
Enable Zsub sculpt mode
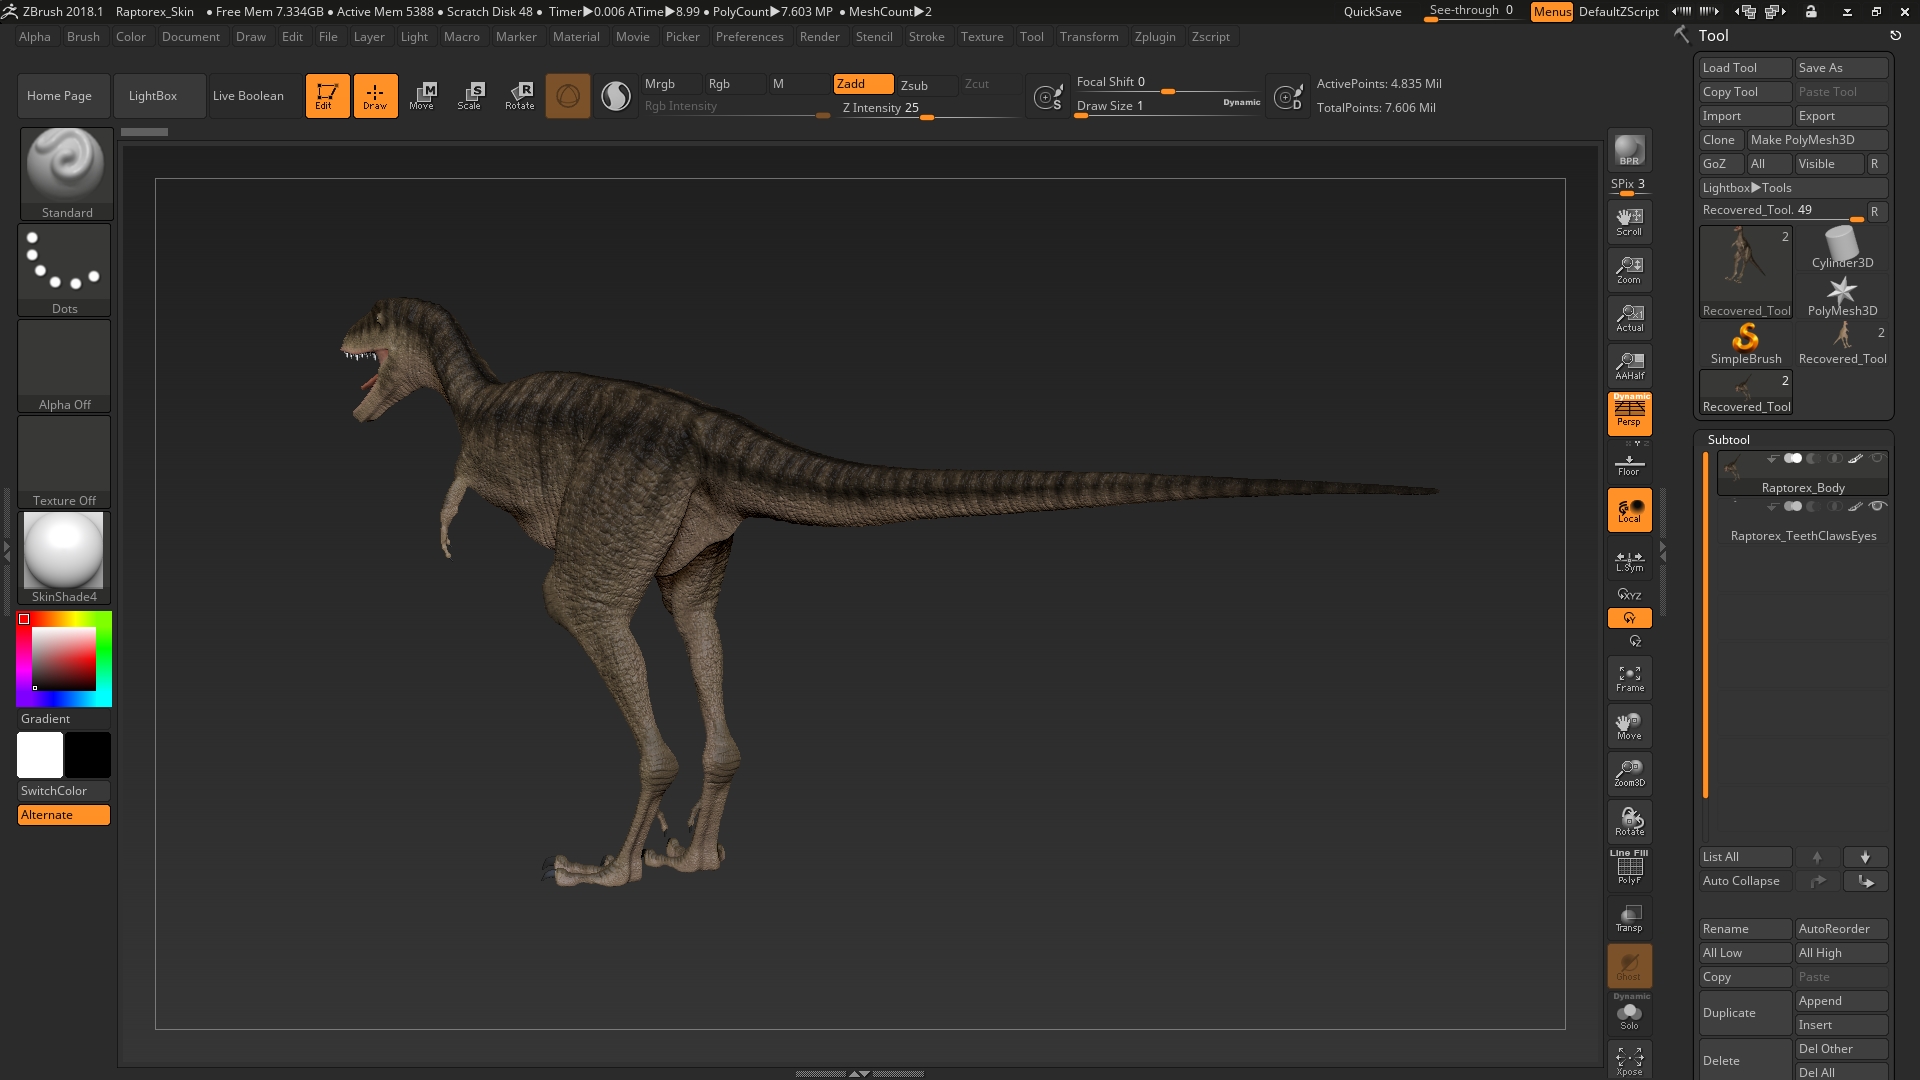pyautogui.click(x=914, y=85)
